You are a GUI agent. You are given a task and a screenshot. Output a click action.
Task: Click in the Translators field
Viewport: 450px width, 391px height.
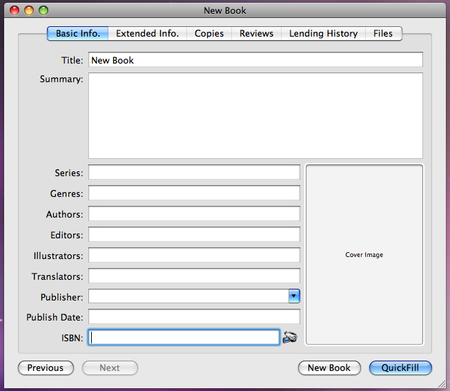(x=194, y=276)
